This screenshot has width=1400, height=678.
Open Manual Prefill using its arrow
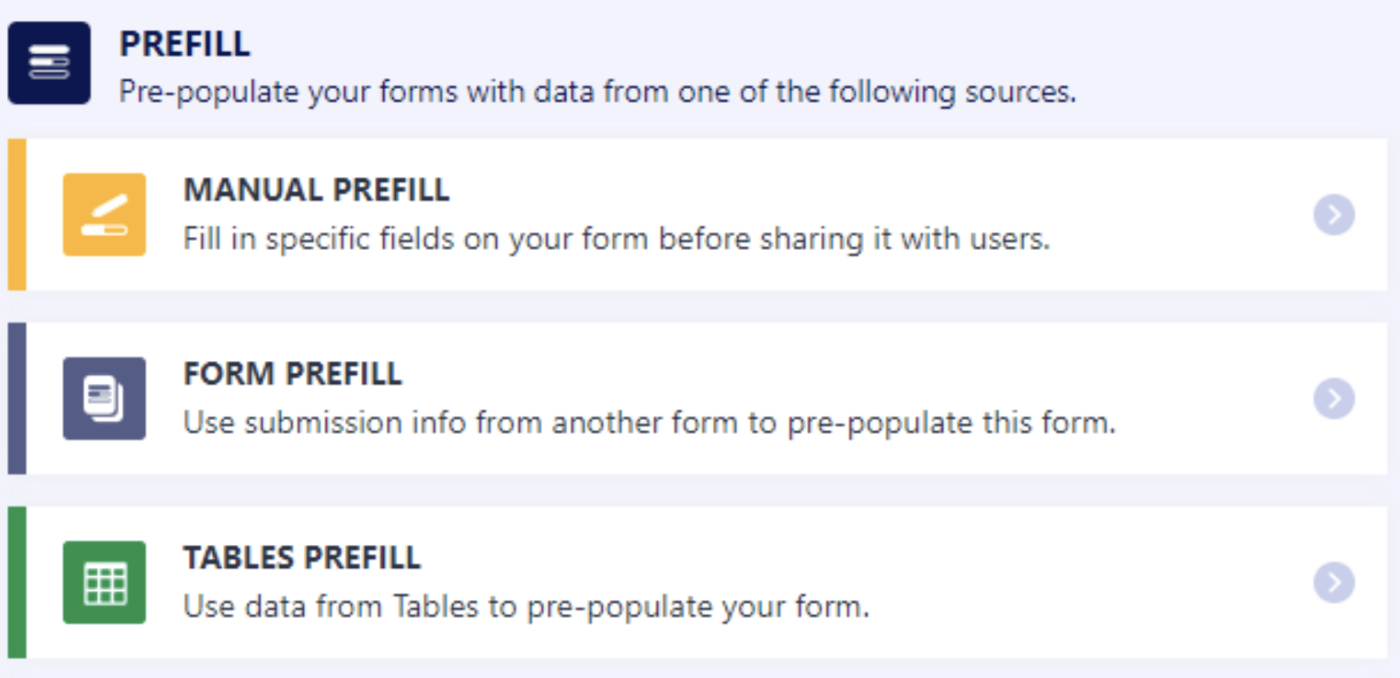click(x=1334, y=214)
